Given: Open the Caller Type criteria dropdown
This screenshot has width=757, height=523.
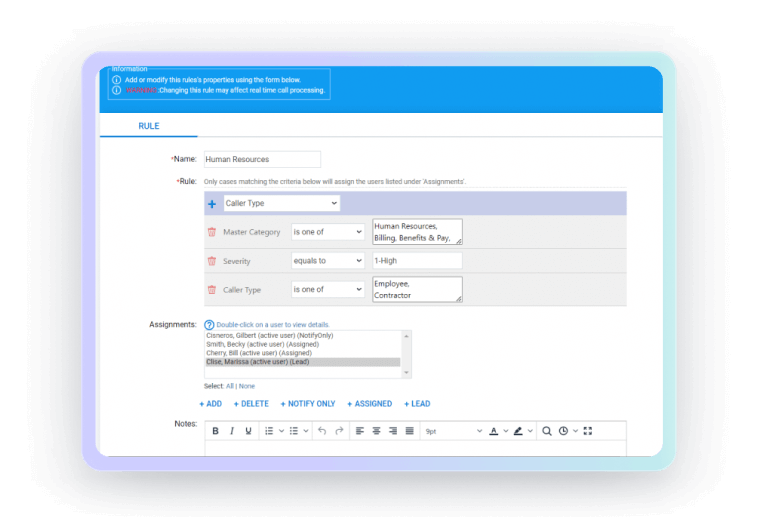Looking at the screenshot, I should 281,204.
